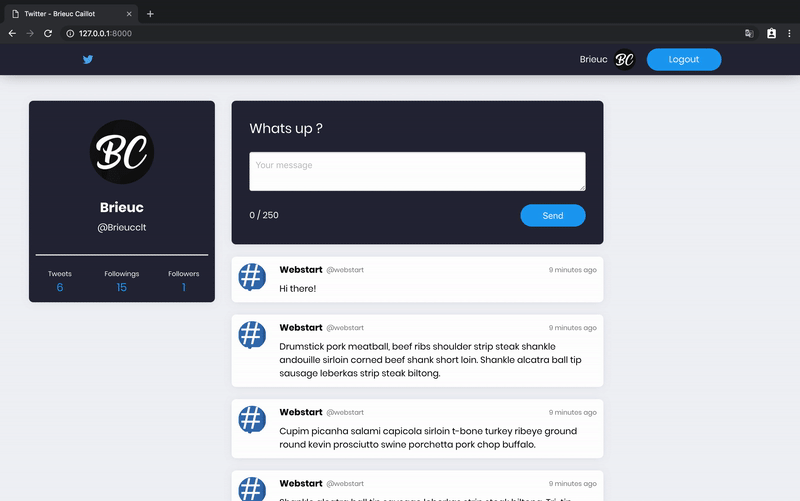Click @webstart handle on Drumstick pork tweet

click(345, 328)
